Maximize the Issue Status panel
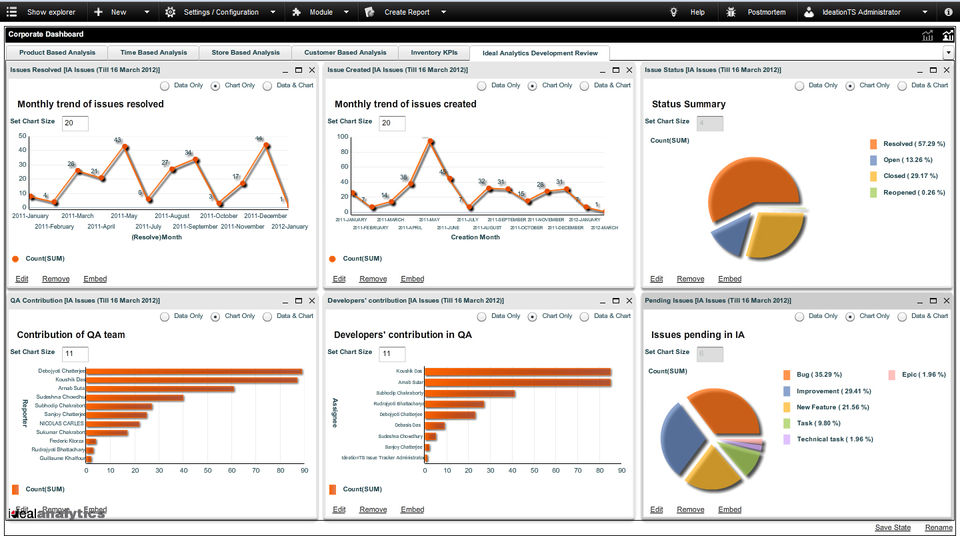The width and height of the screenshot is (960, 536). point(933,70)
